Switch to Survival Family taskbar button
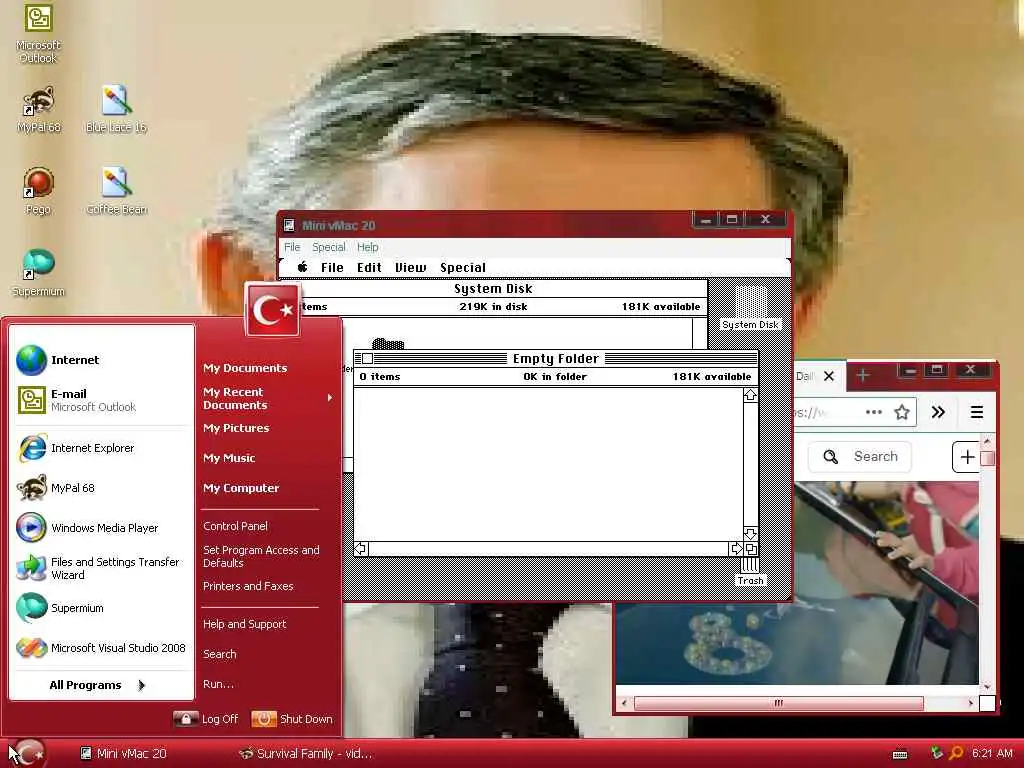 click(306, 754)
